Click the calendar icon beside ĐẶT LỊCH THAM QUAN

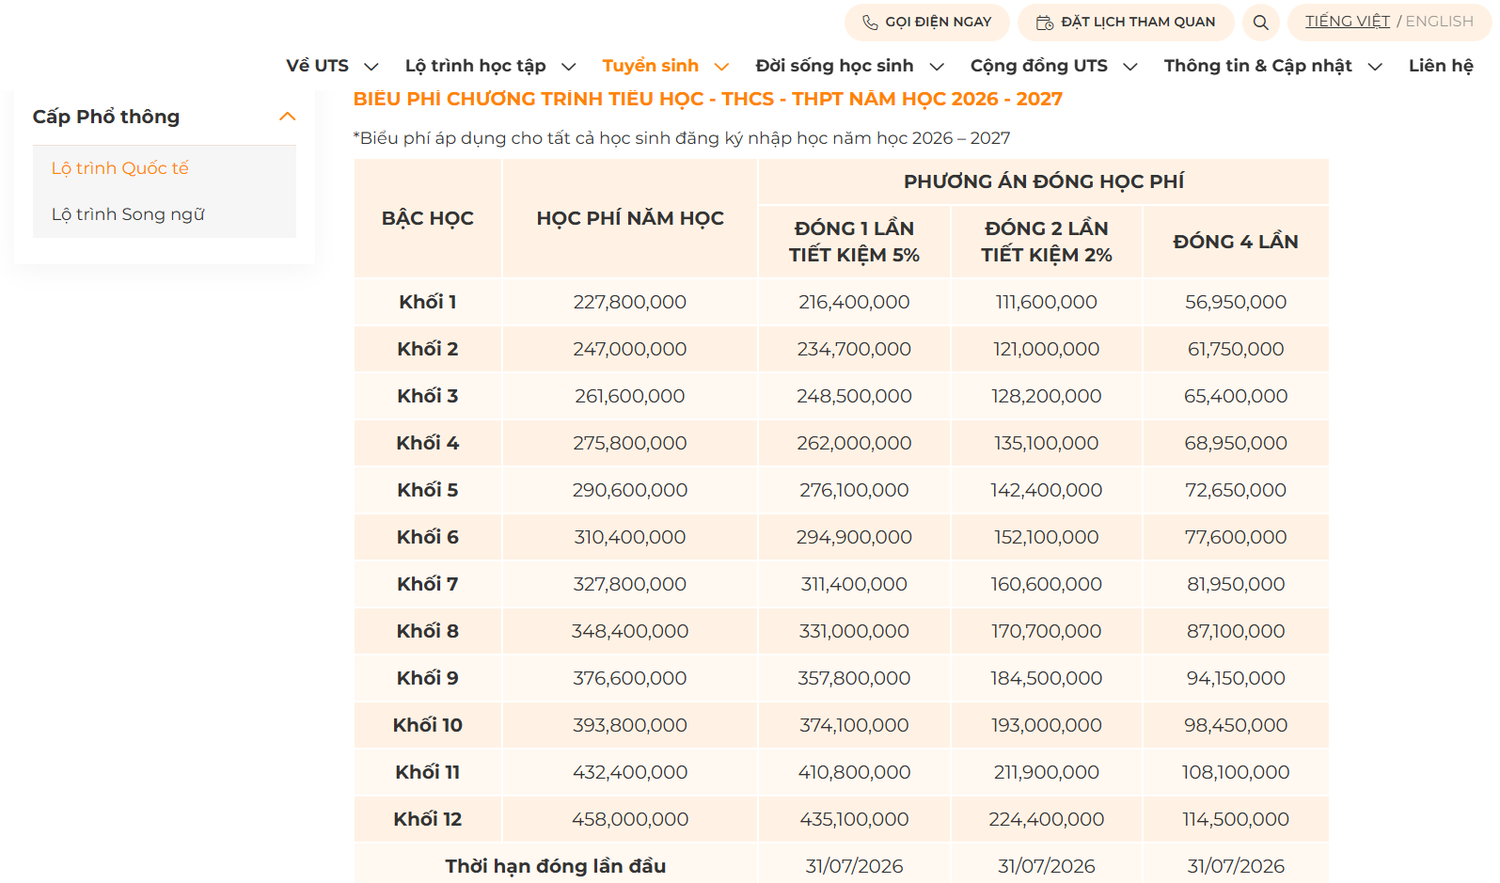(1045, 22)
